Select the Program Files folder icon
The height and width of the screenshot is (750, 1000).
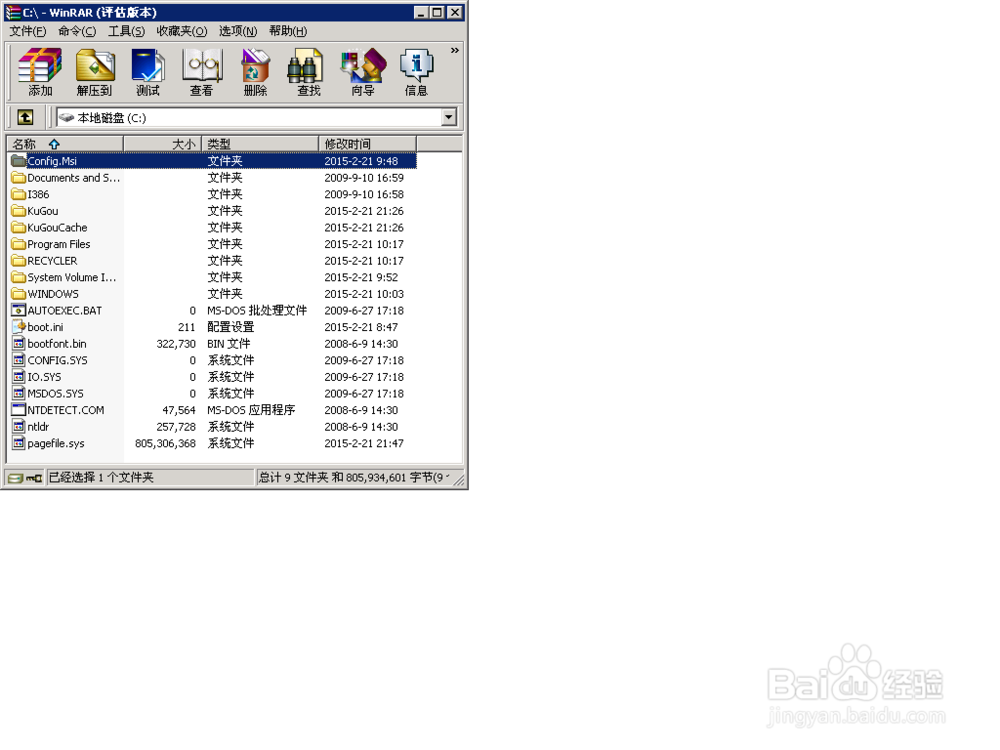click(18, 244)
